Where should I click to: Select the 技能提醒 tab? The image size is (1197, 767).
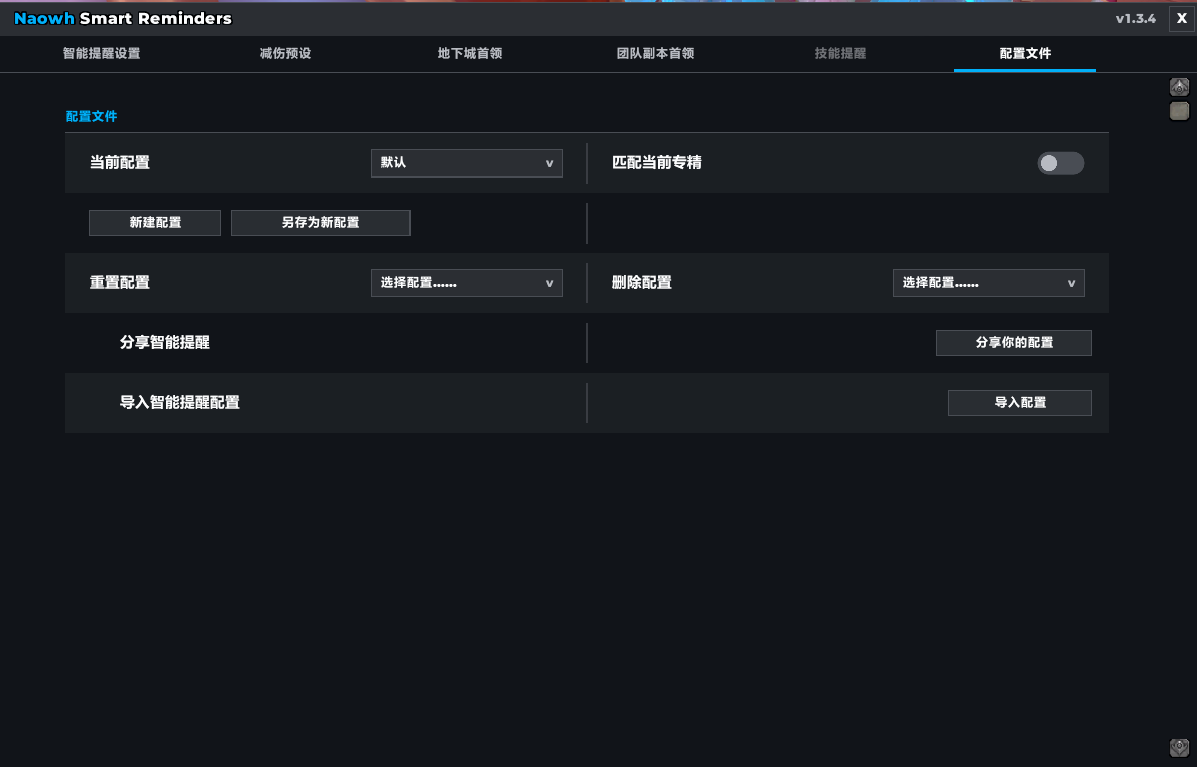(x=840, y=53)
